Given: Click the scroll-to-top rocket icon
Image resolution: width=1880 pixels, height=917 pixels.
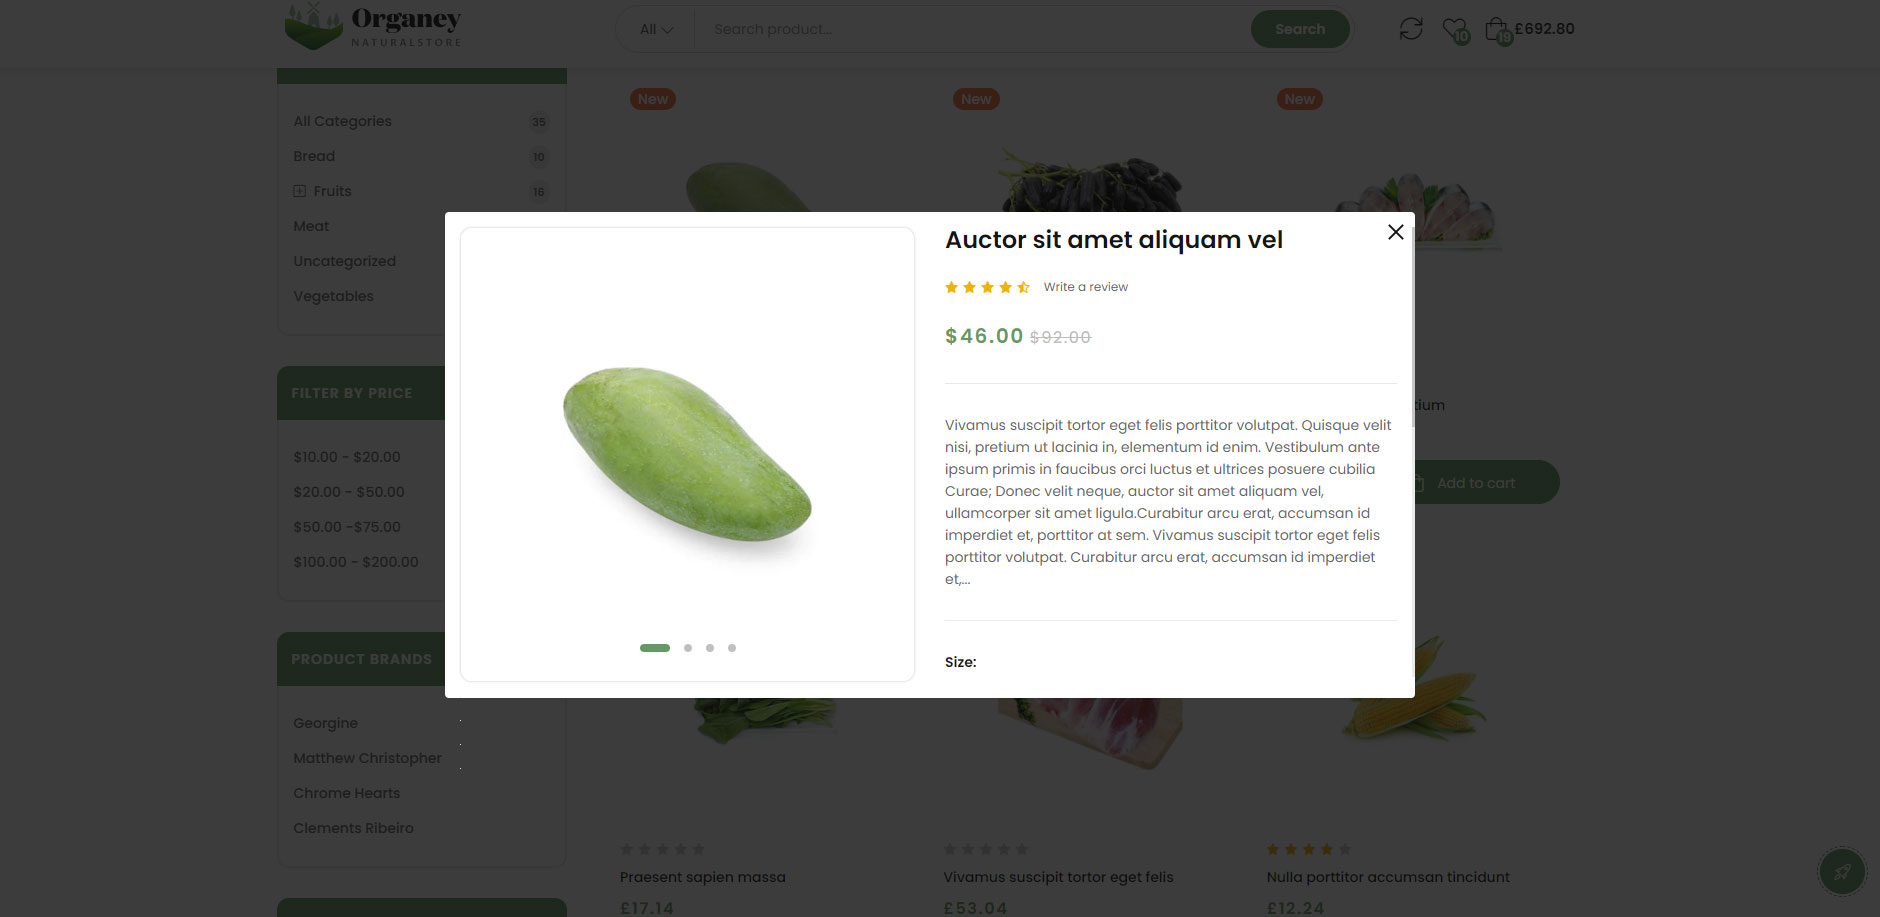Looking at the screenshot, I should pyautogui.click(x=1842, y=872).
